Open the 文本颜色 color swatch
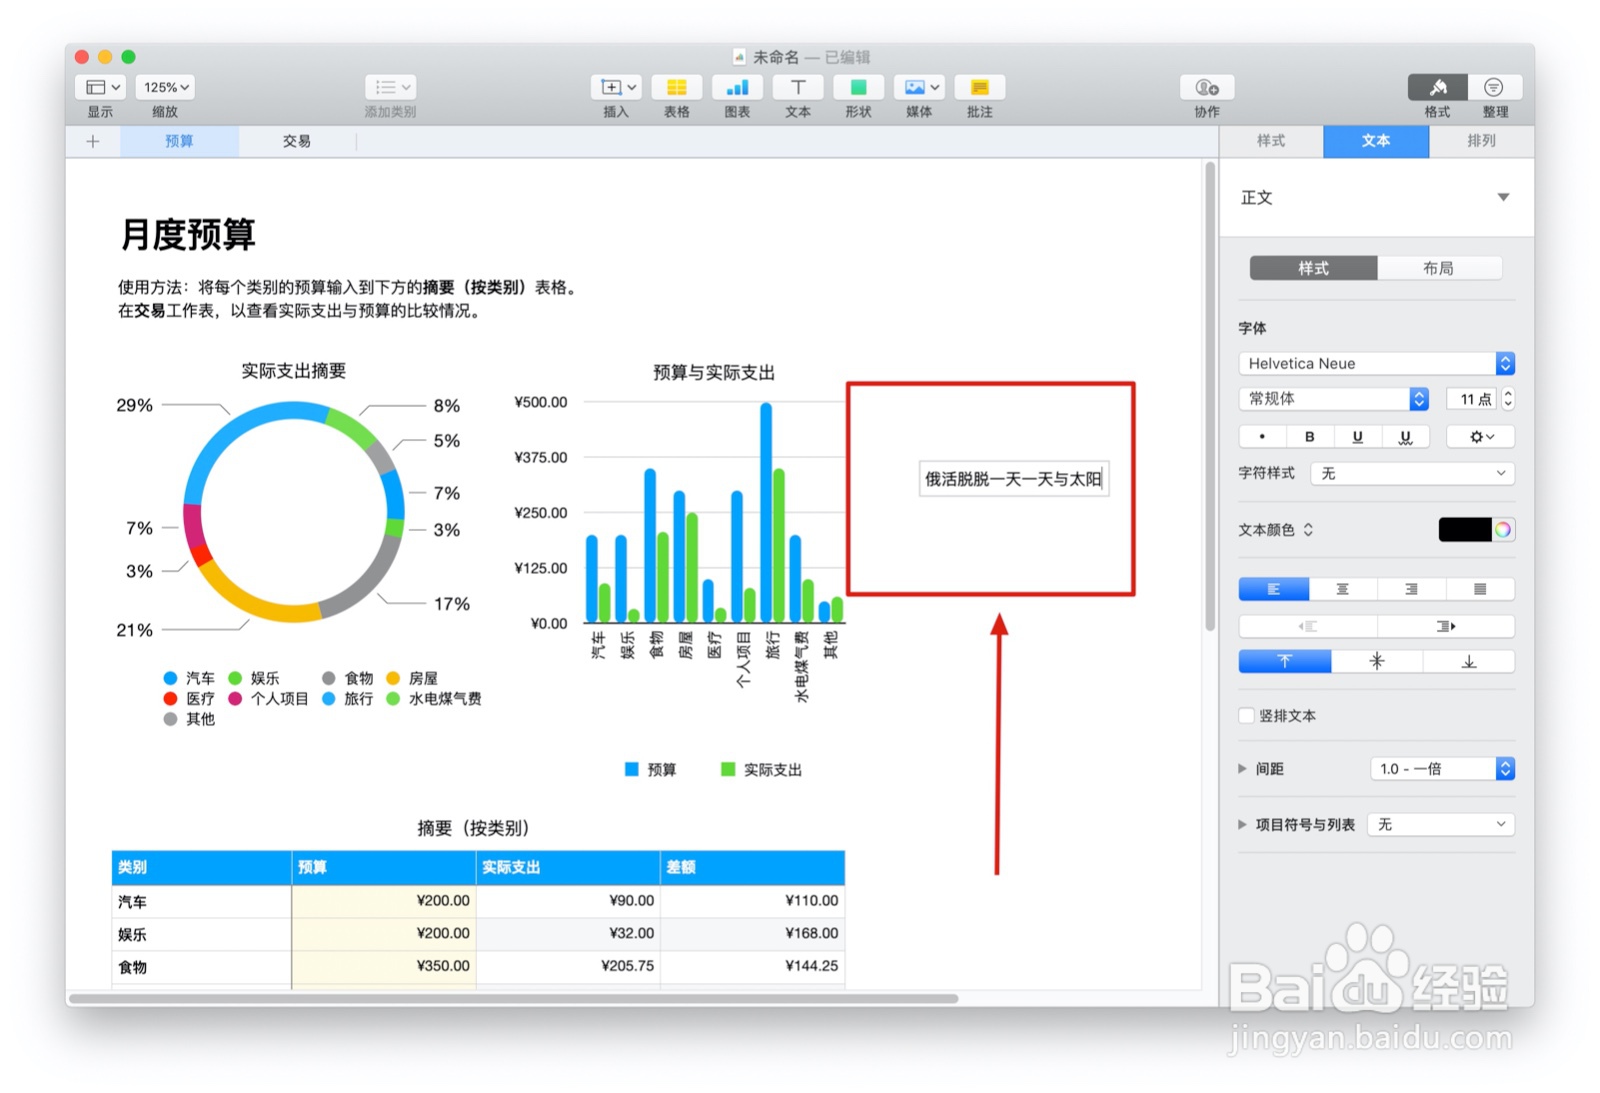The image size is (1600, 1093). point(1466,530)
